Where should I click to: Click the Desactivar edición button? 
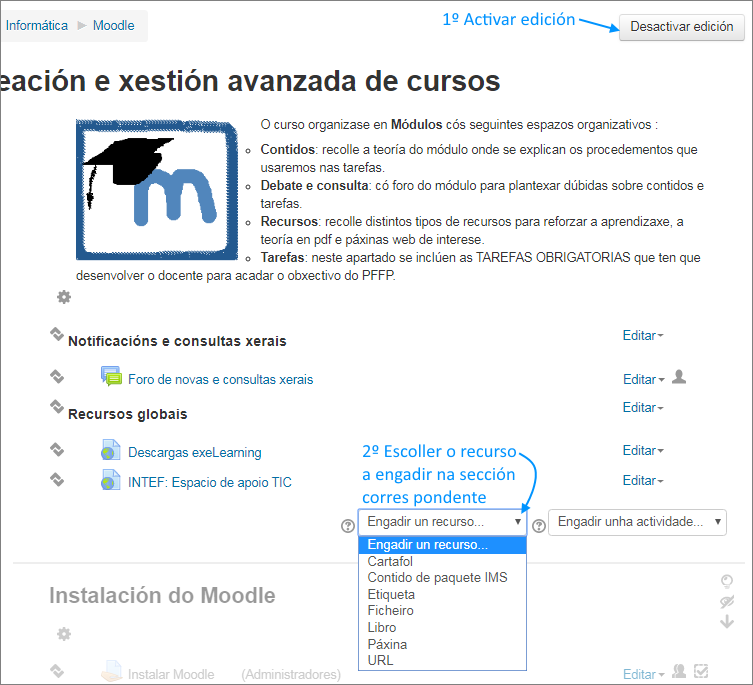point(681,27)
